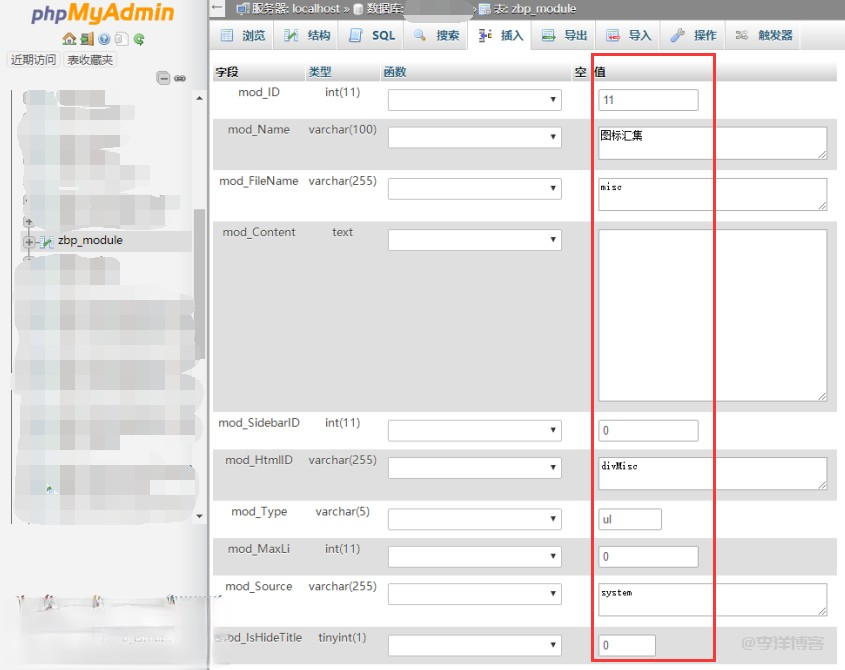Refresh navigation panel with green refresh icon
The height and width of the screenshot is (670, 845).
click(140, 39)
